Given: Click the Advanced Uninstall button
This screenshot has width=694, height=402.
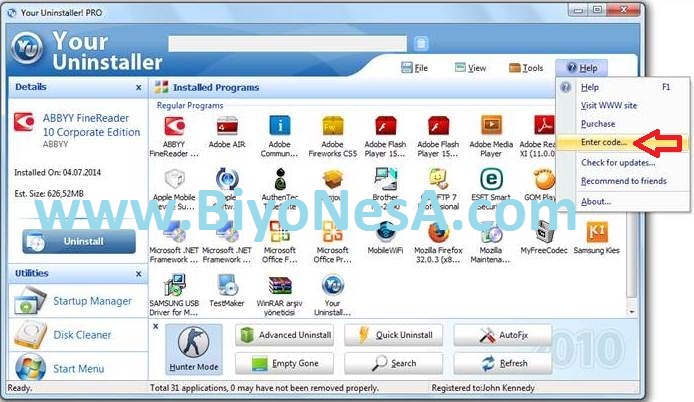Looking at the screenshot, I should [285, 335].
